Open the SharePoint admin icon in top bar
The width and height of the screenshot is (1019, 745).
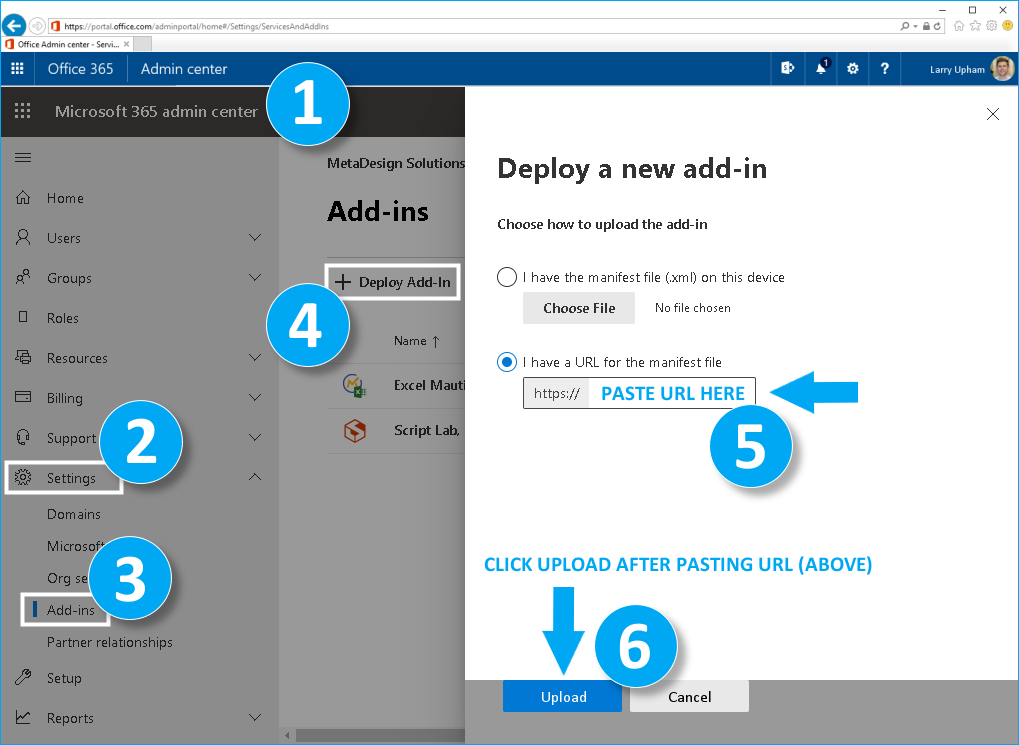pos(788,68)
